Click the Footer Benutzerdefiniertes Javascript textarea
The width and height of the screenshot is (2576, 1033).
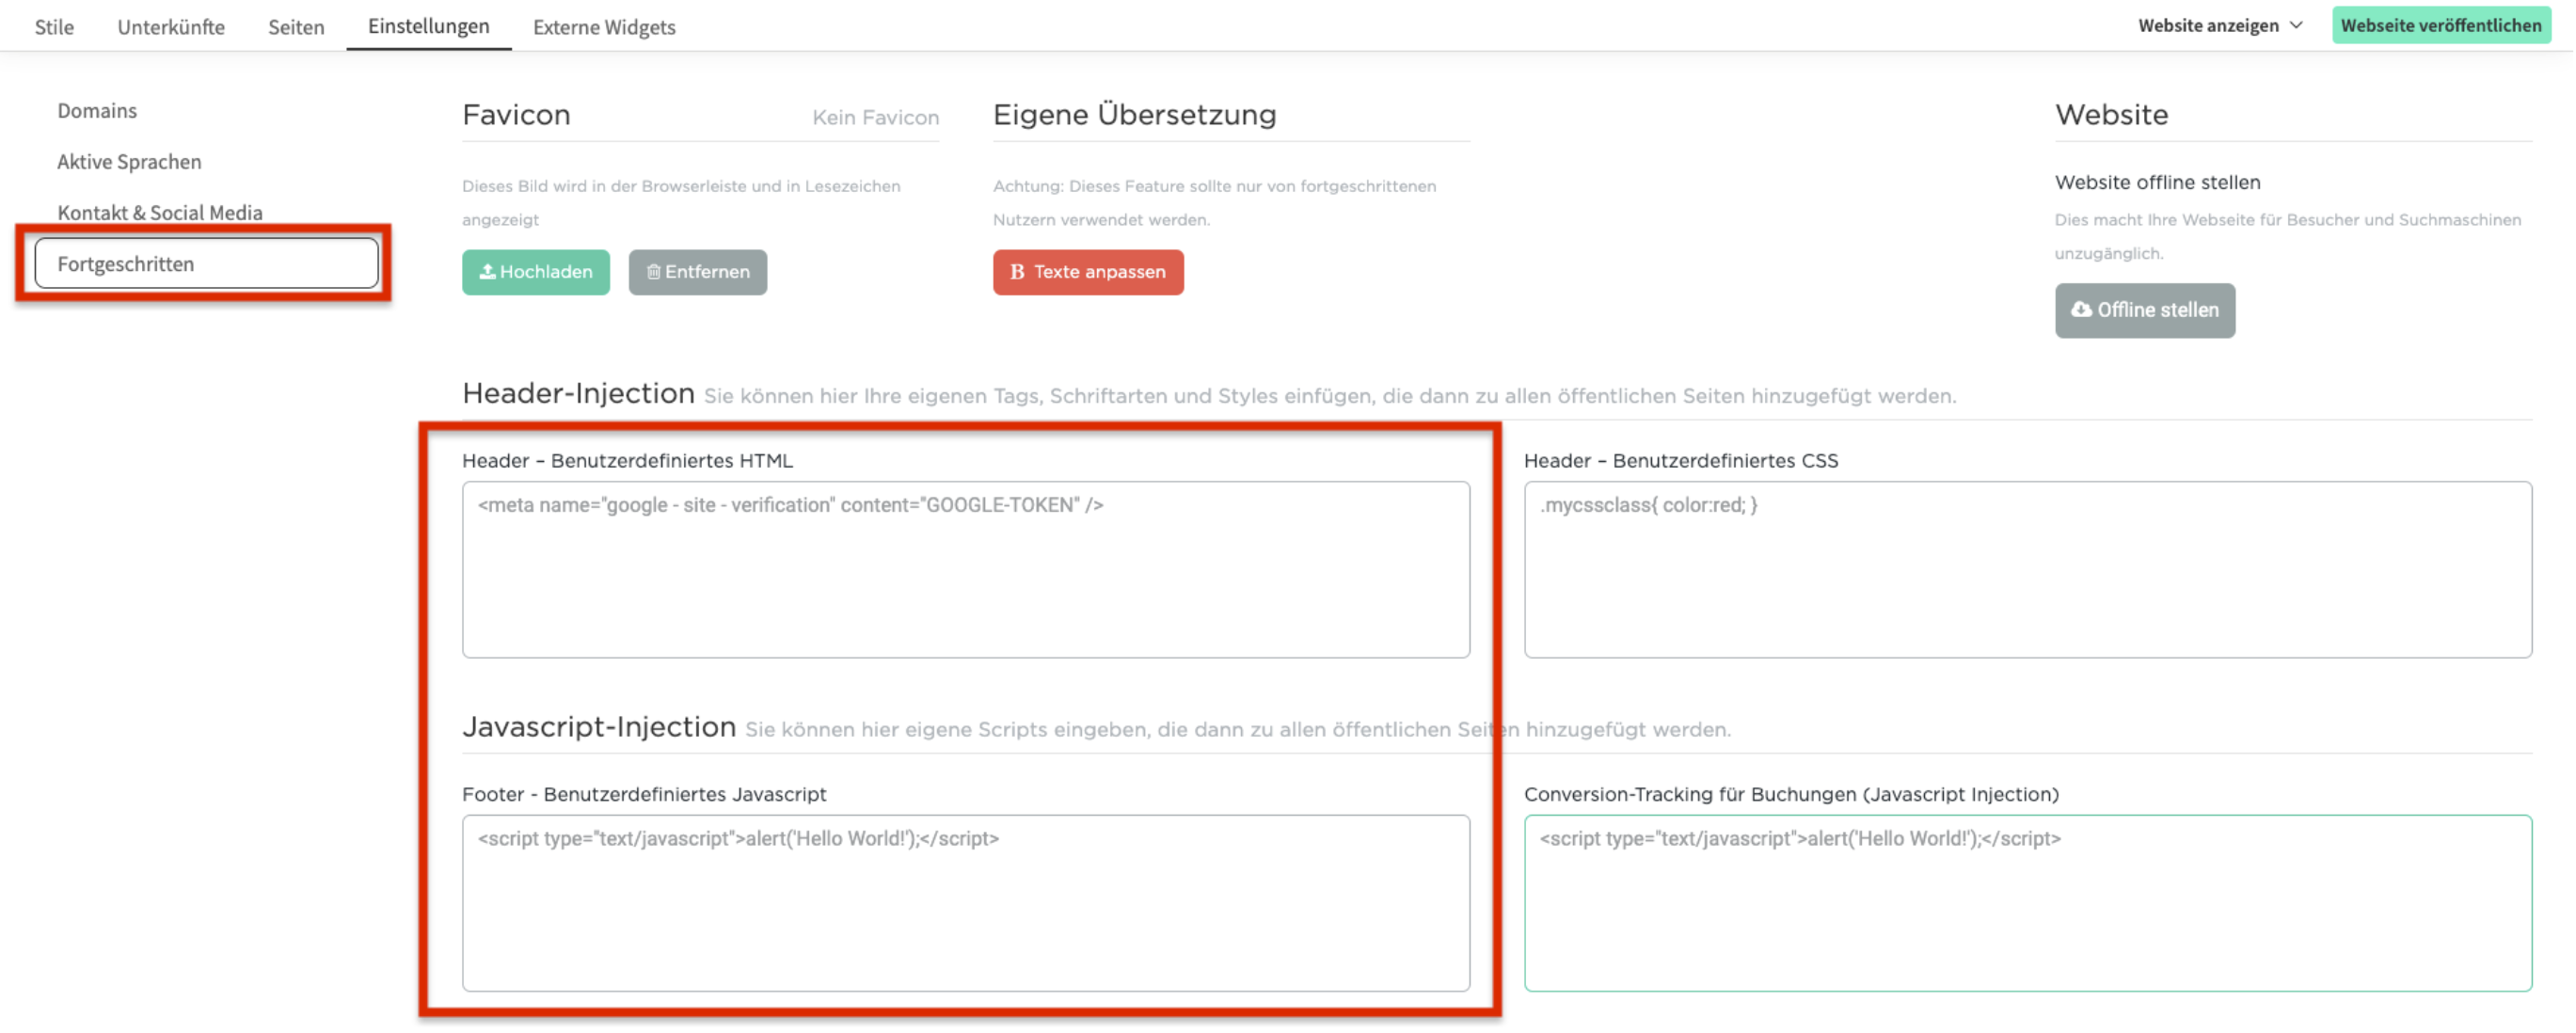(965, 903)
